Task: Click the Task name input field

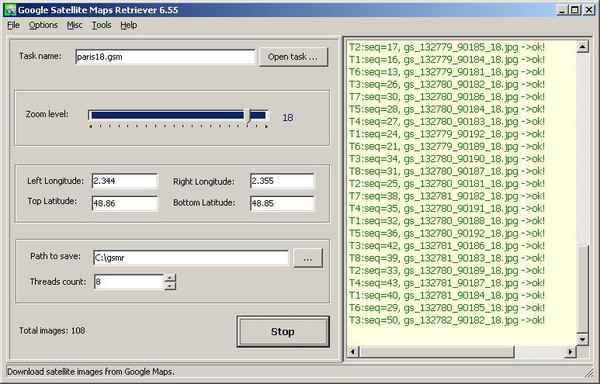Action: tap(165, 57)
